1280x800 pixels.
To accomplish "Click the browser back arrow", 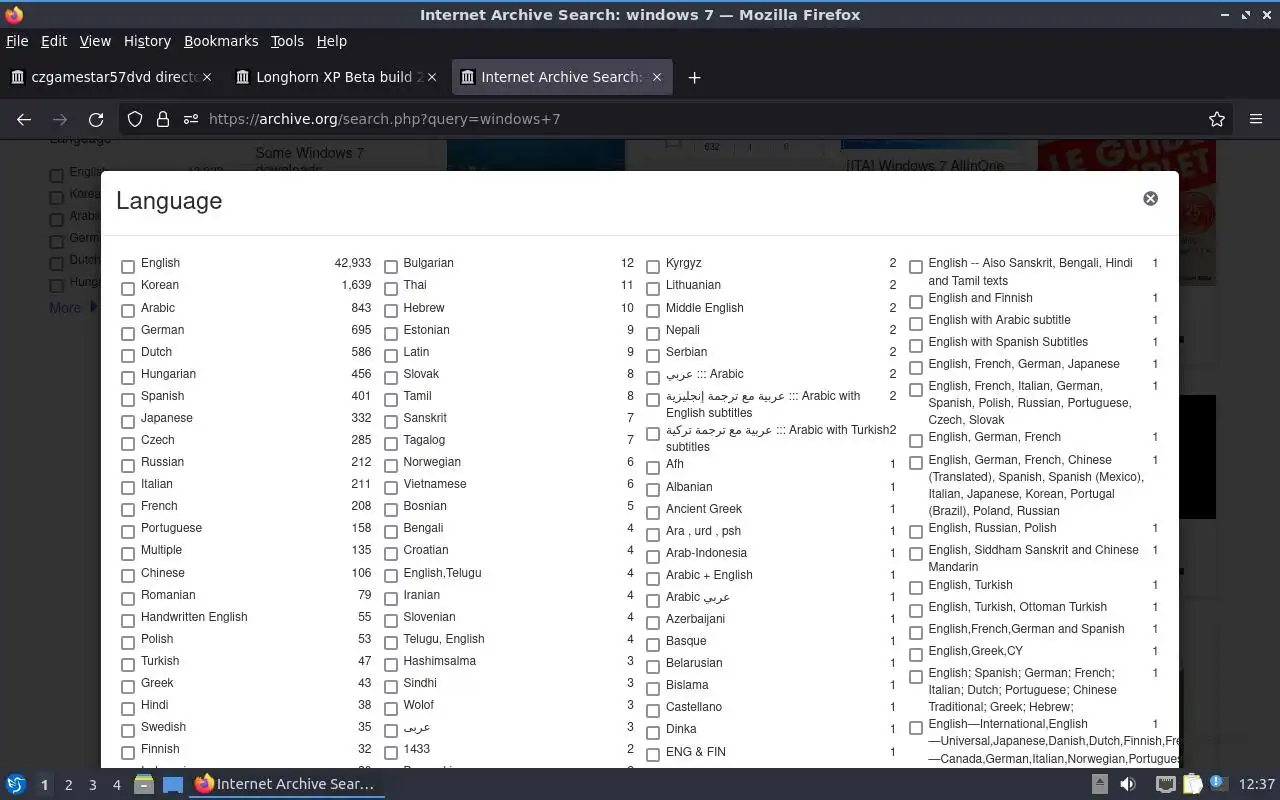I will click(x=24, y=119).
